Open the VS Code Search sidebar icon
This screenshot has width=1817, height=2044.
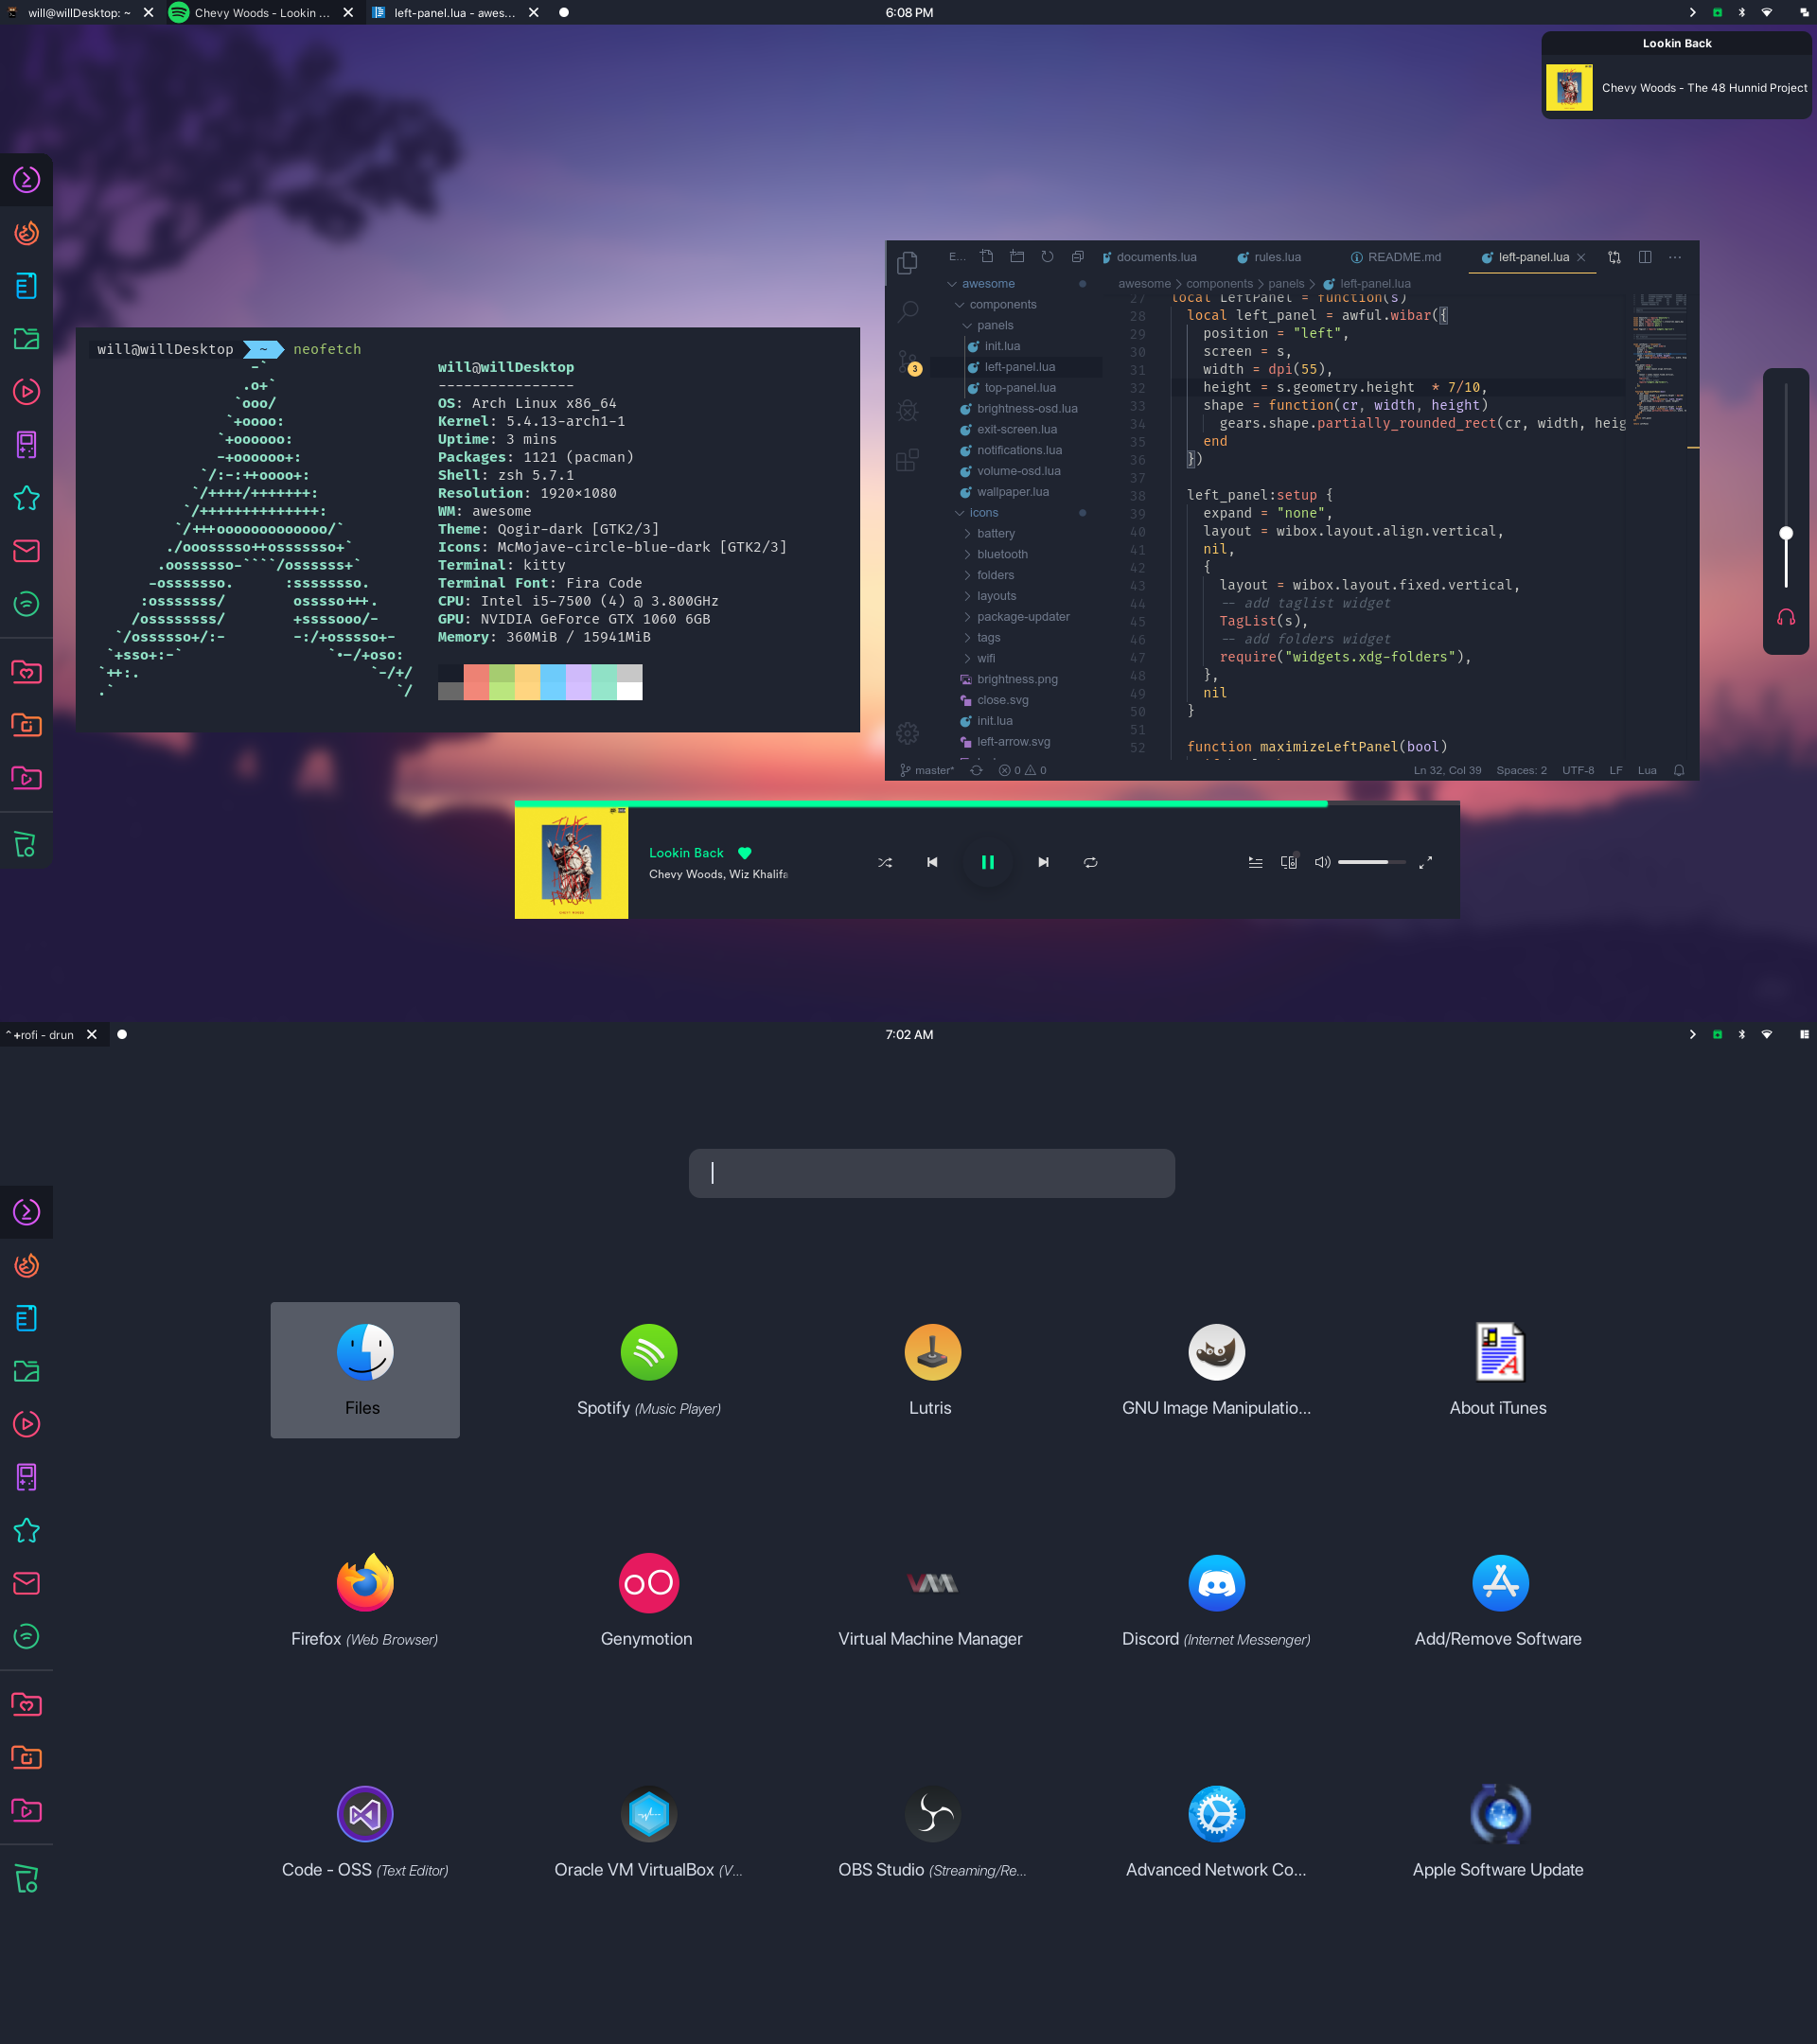908,312
